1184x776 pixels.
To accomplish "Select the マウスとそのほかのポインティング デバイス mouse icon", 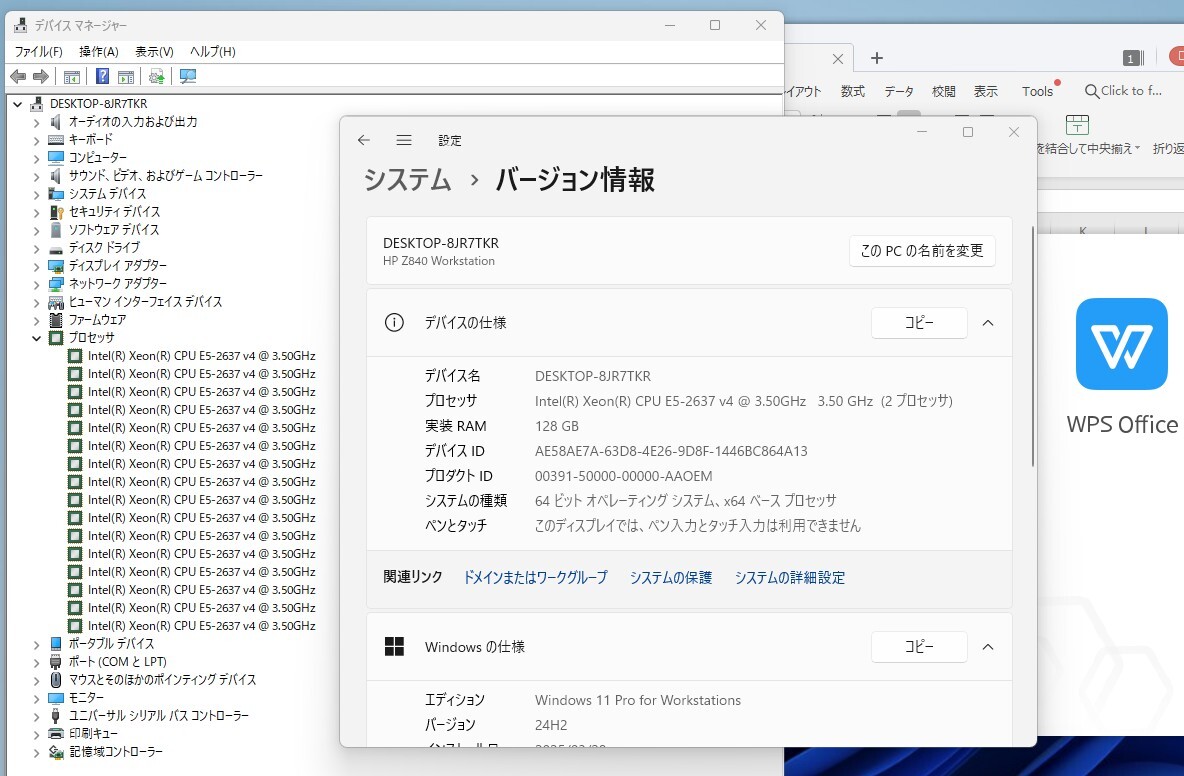I will 56,679.
